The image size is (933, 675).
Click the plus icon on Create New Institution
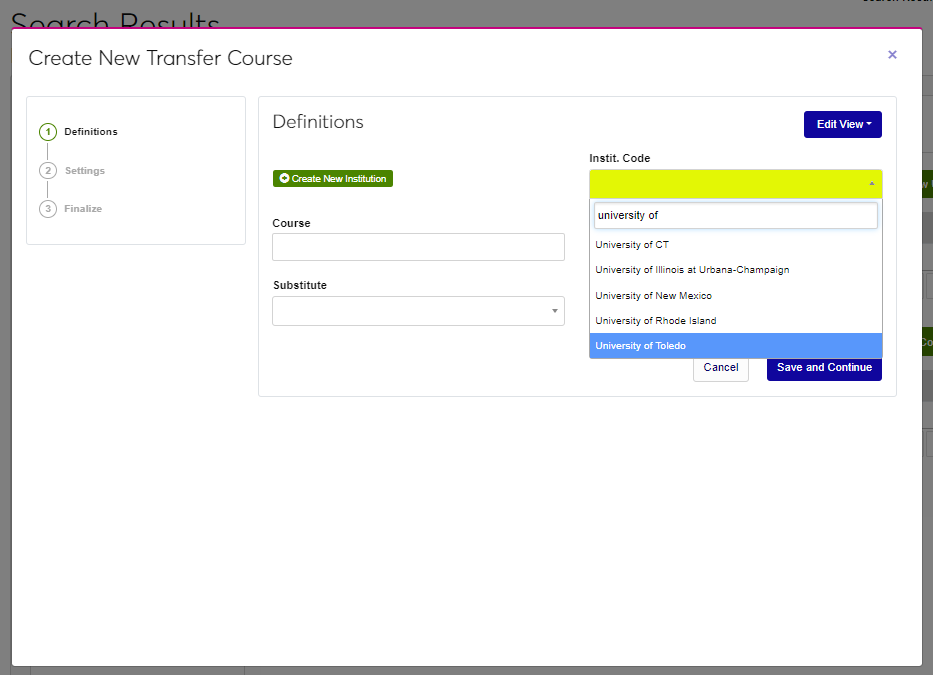pyautogui.click(x=284, y=179)
